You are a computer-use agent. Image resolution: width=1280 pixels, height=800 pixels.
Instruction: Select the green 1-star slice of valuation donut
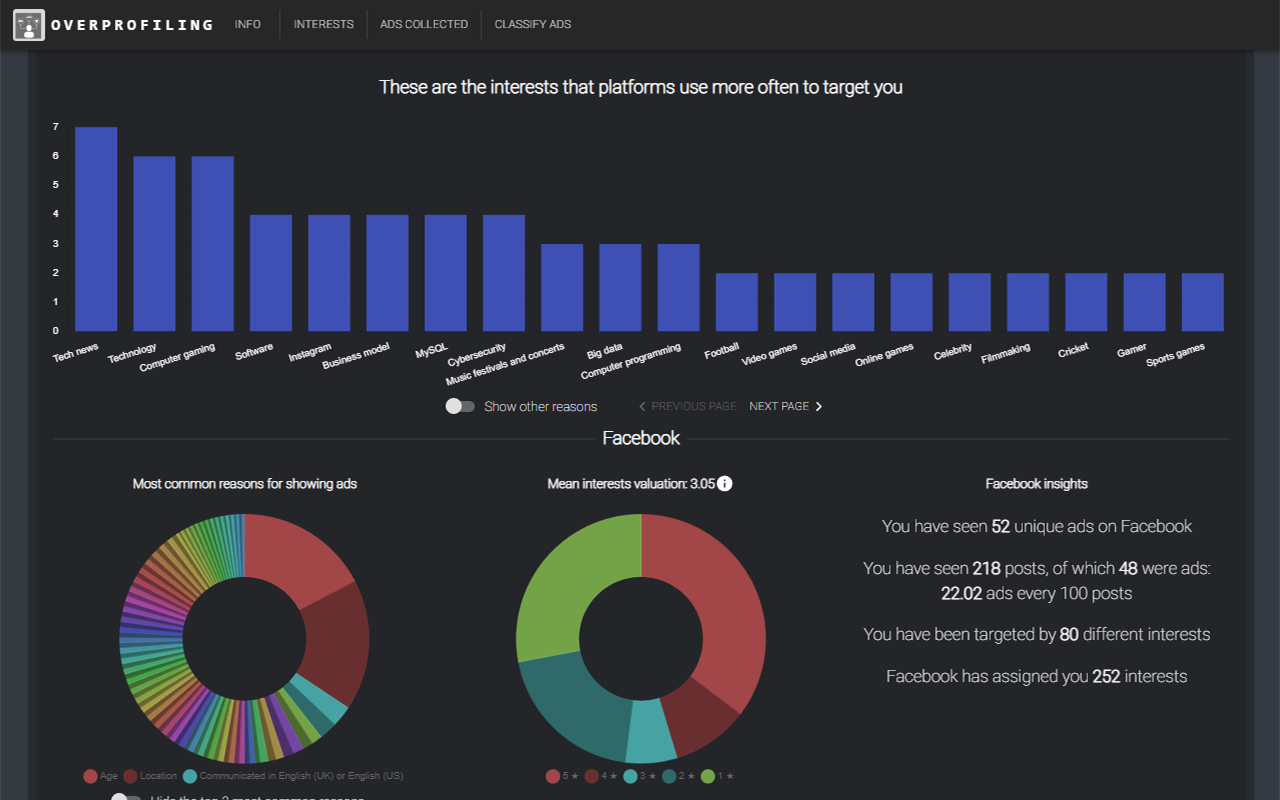pos(567,578)
